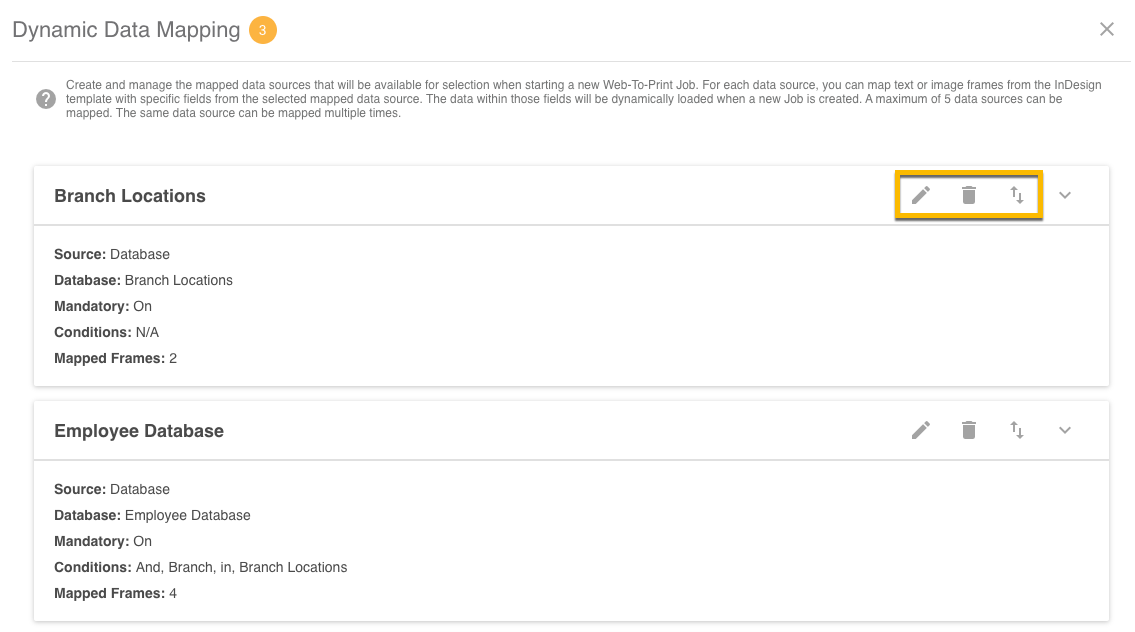Select the Branch Locations card title
The width and height of the screenshot is (1135, 632).
tap(130, 196)
